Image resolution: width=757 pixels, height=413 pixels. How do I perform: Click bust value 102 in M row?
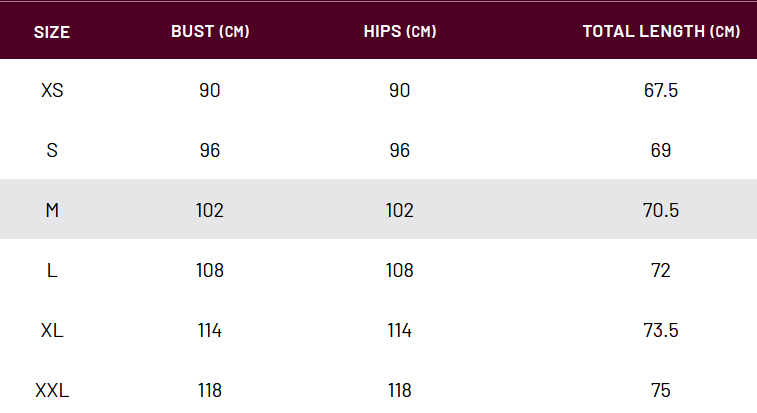210,210
